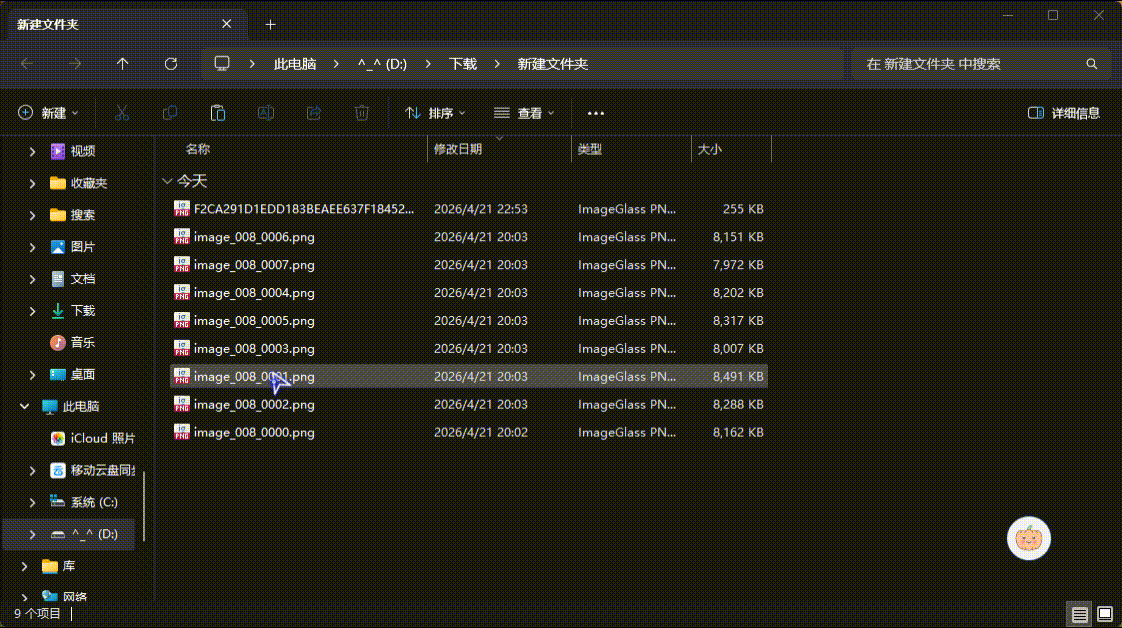The image size is (1122, 628).
Task: Click 下载 in the address breadcrumb
Action: tap(462, 64)
